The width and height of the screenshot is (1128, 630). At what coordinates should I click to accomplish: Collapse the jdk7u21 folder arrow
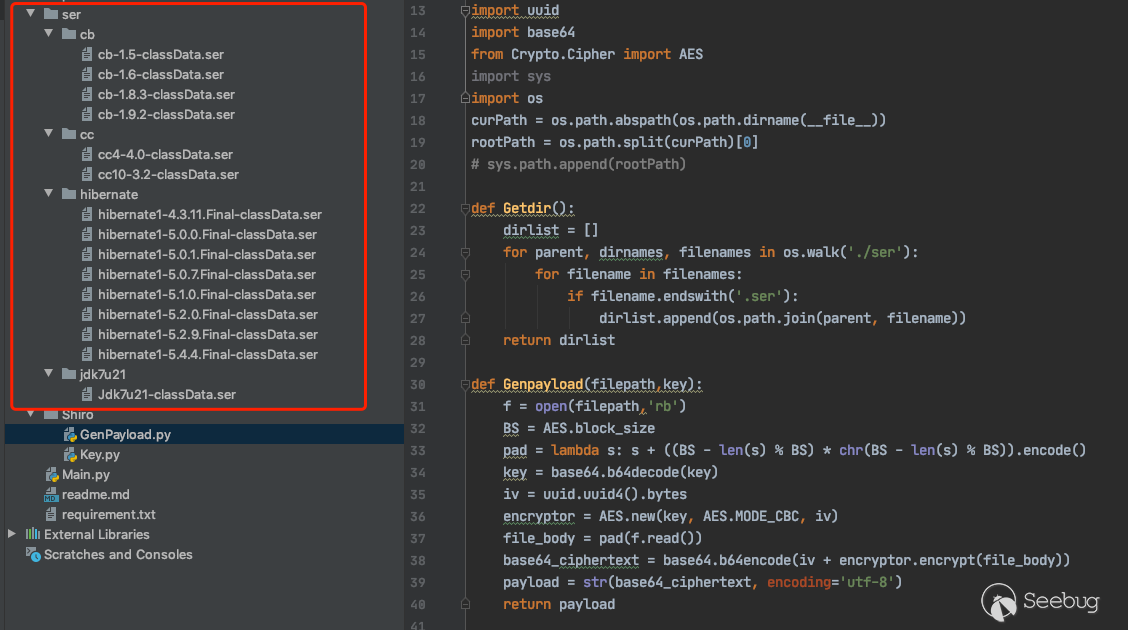[x=48, y=374]
